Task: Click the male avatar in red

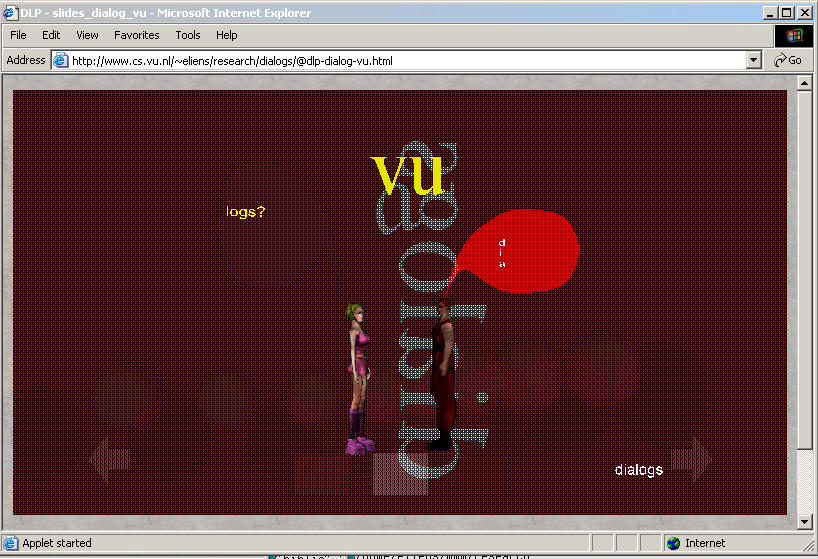Action: (443, 374)
